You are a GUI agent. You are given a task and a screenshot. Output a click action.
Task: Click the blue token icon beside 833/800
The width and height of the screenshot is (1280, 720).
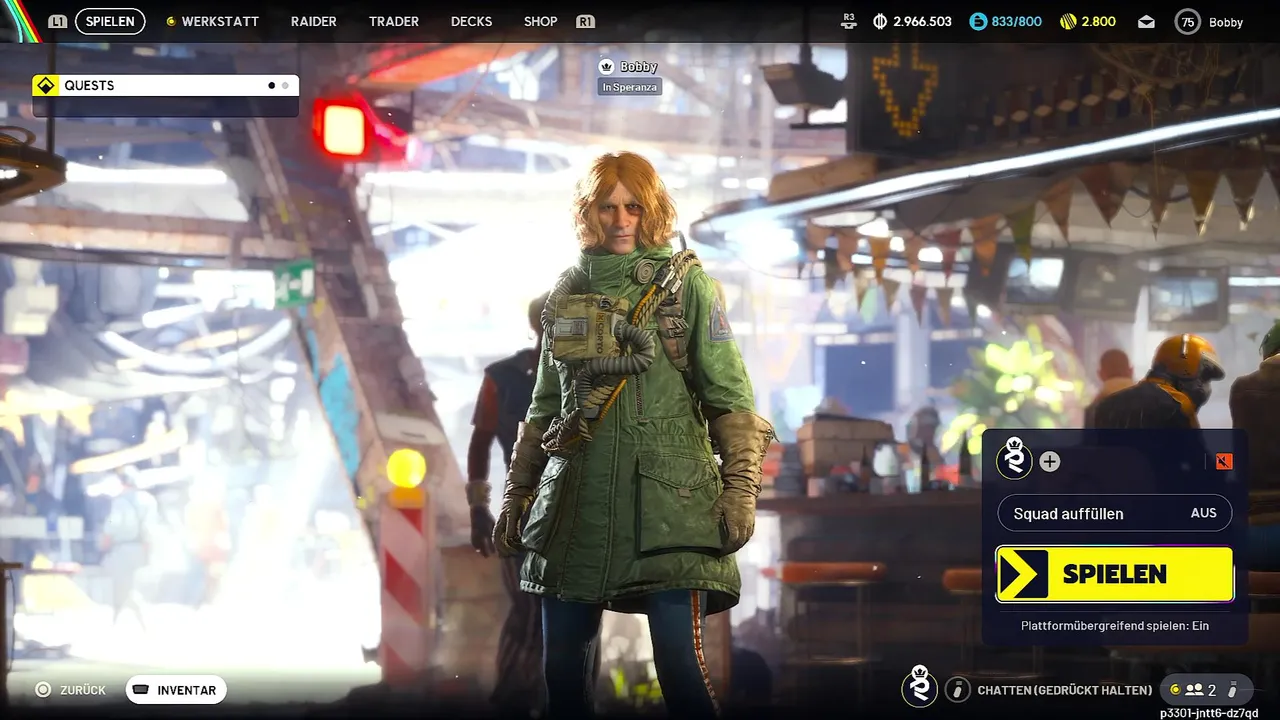(x=978, y=21)
